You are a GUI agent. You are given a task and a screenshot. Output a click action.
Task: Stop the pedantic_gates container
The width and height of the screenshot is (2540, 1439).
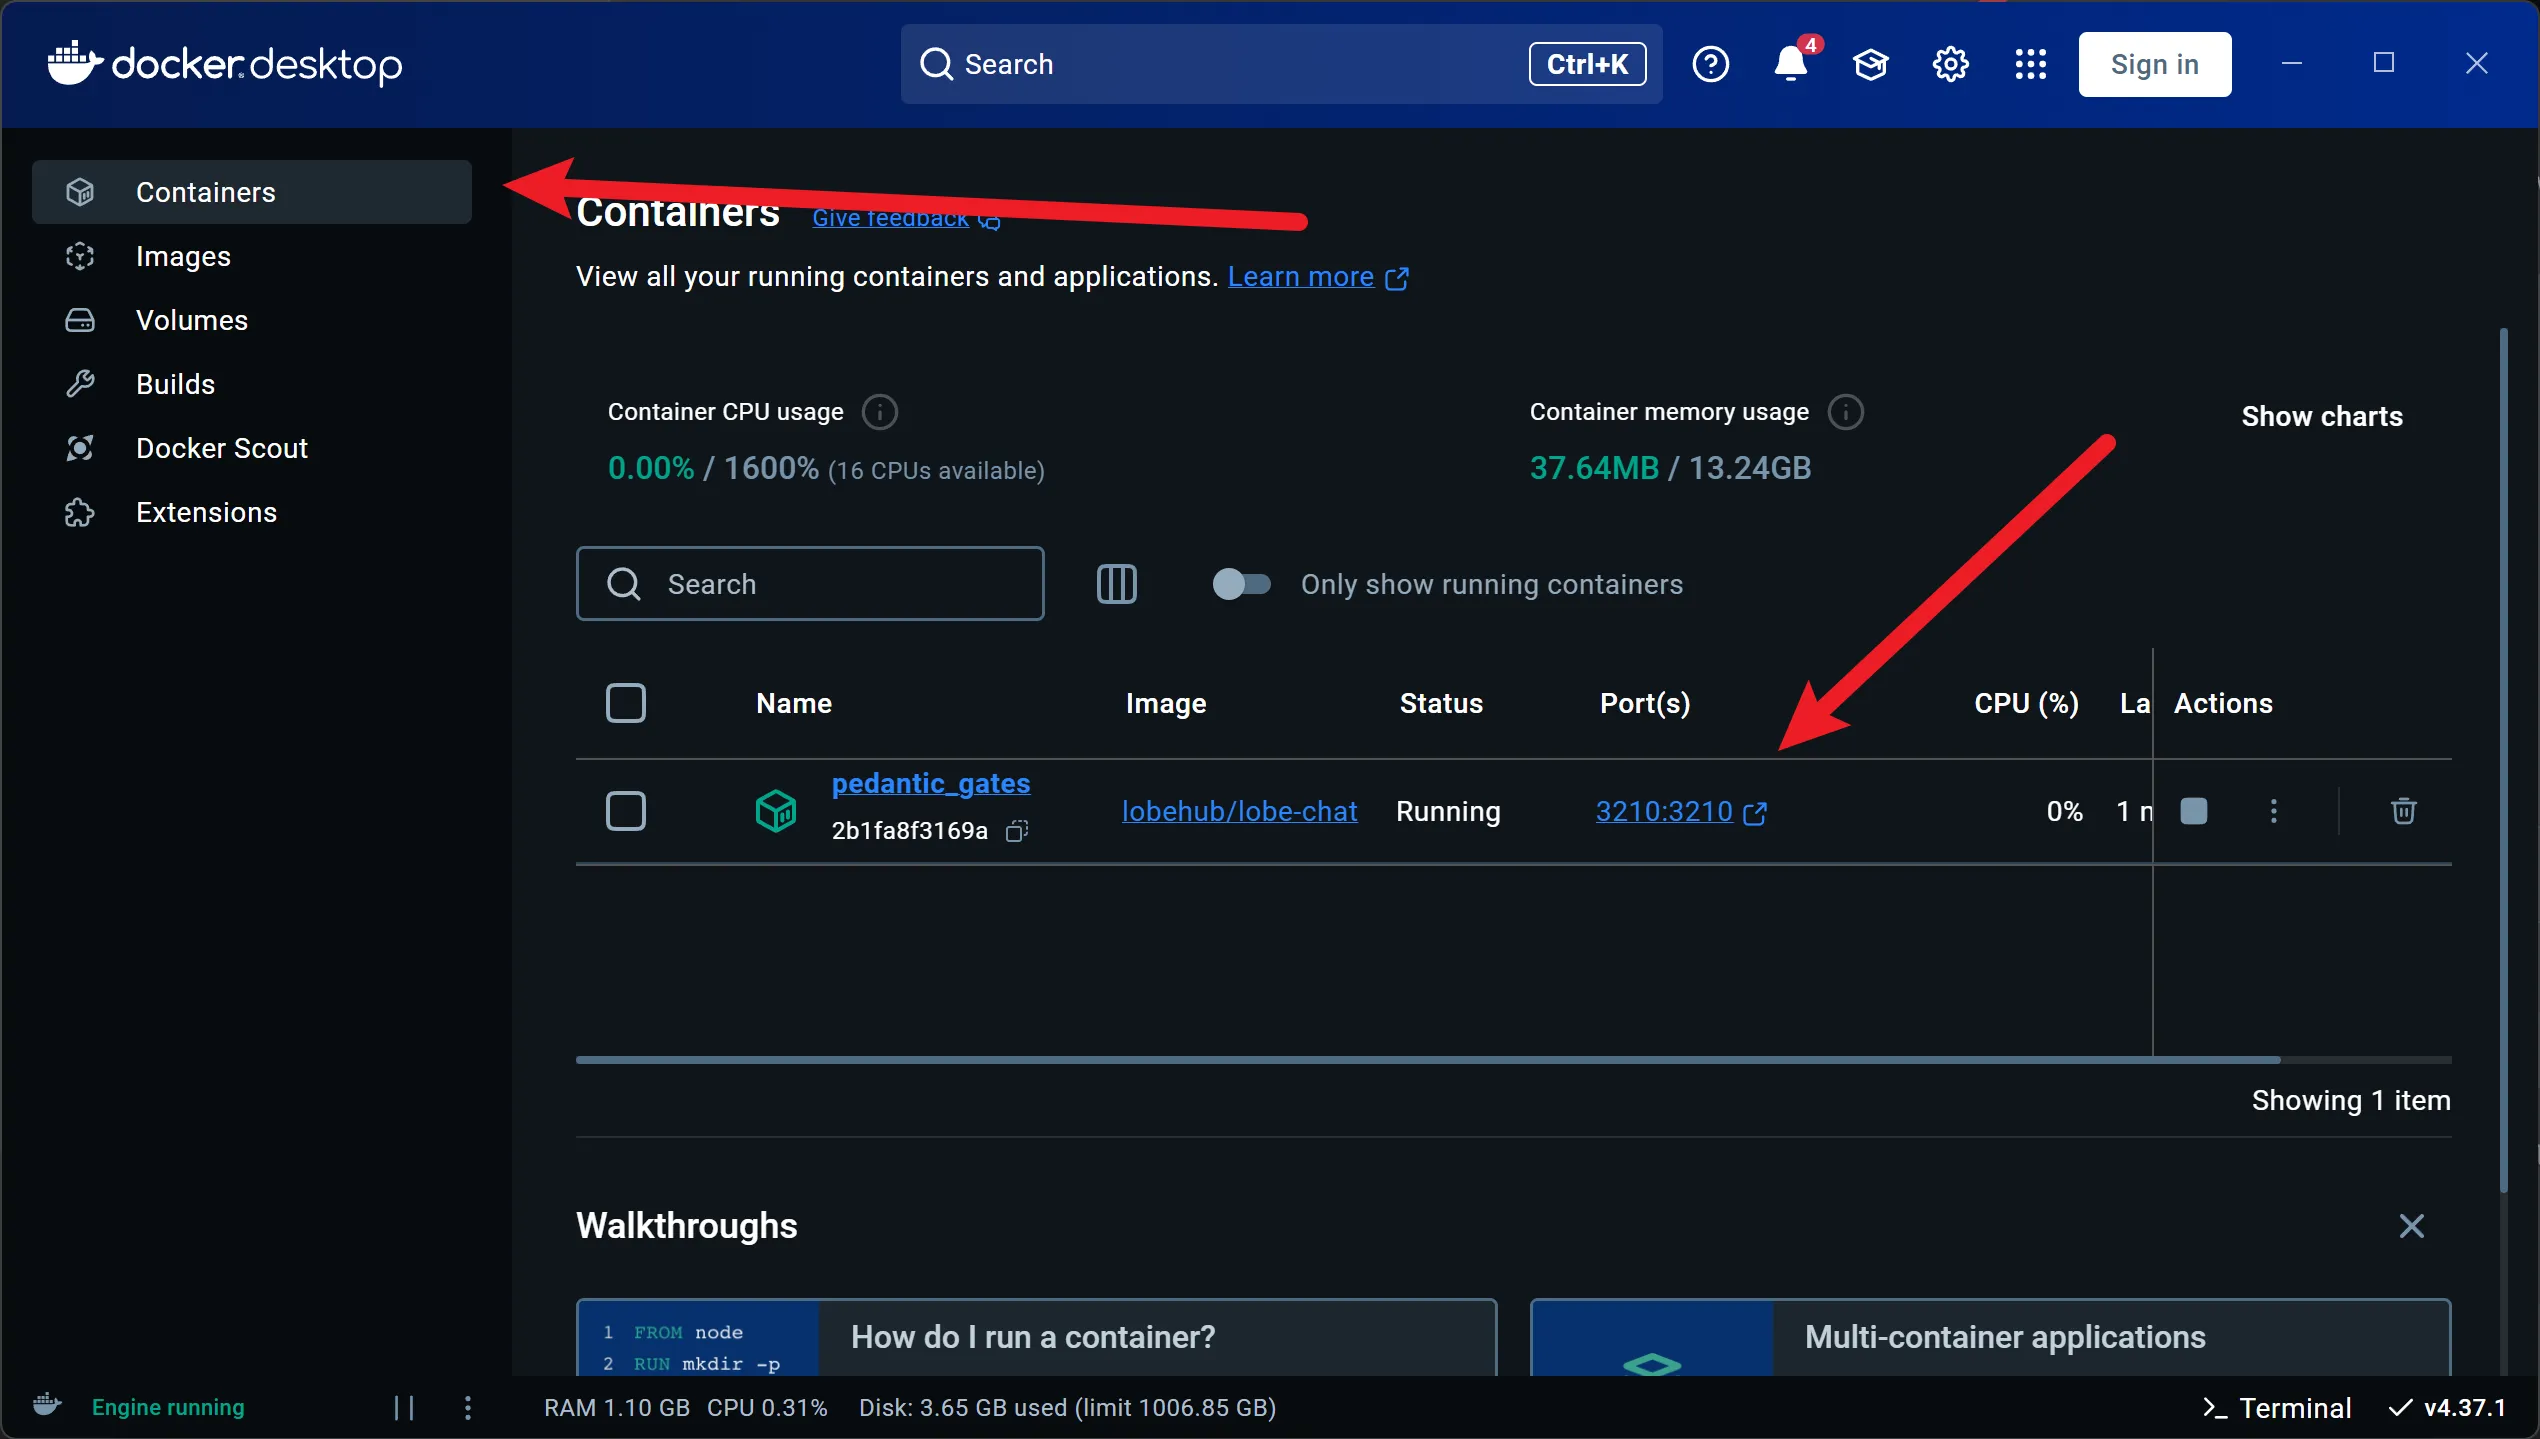[x=2193, y=810]
